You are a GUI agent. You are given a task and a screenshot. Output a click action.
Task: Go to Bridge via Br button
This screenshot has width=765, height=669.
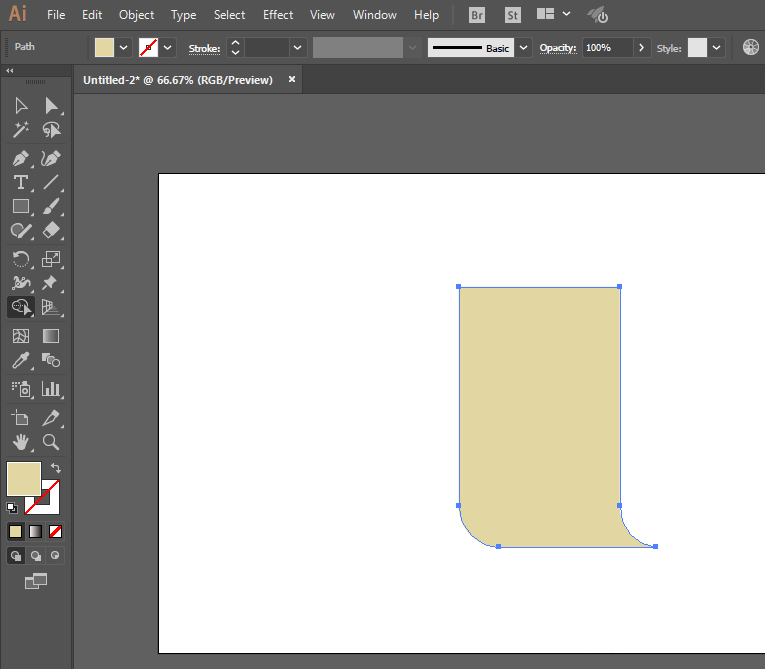pyautogui.click(x=477, y=15)
